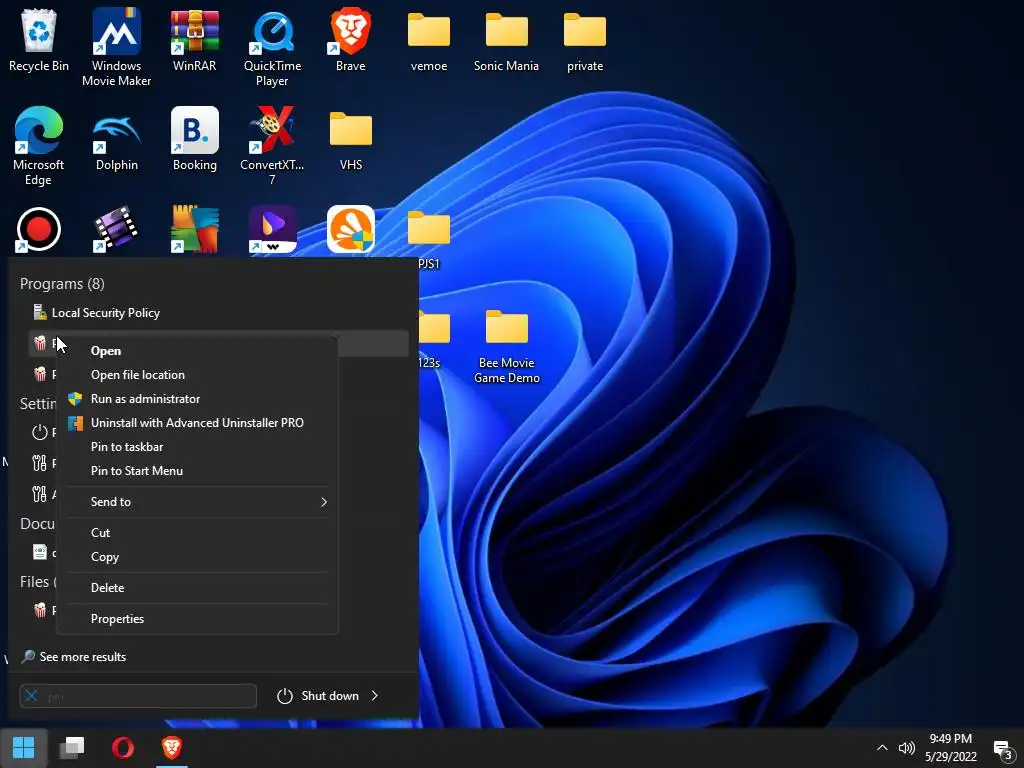Open the Brave desktop shortcut
Viewport: 1024px width, 768px height.
(351, 40)
